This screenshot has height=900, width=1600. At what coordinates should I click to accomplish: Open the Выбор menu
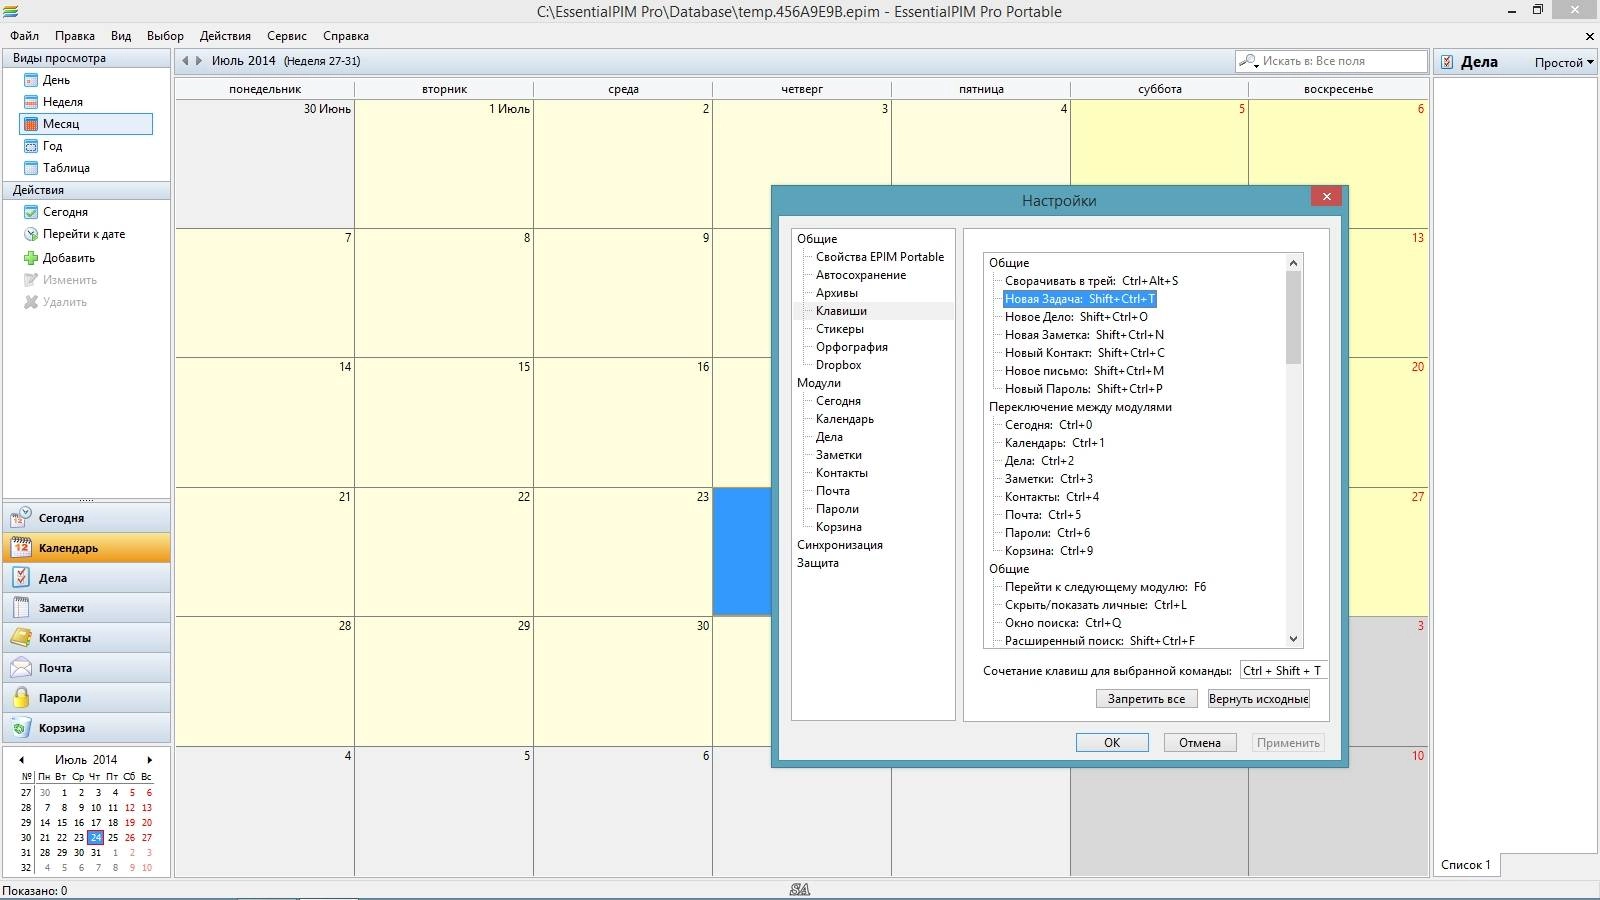click(x=165, y=36)
